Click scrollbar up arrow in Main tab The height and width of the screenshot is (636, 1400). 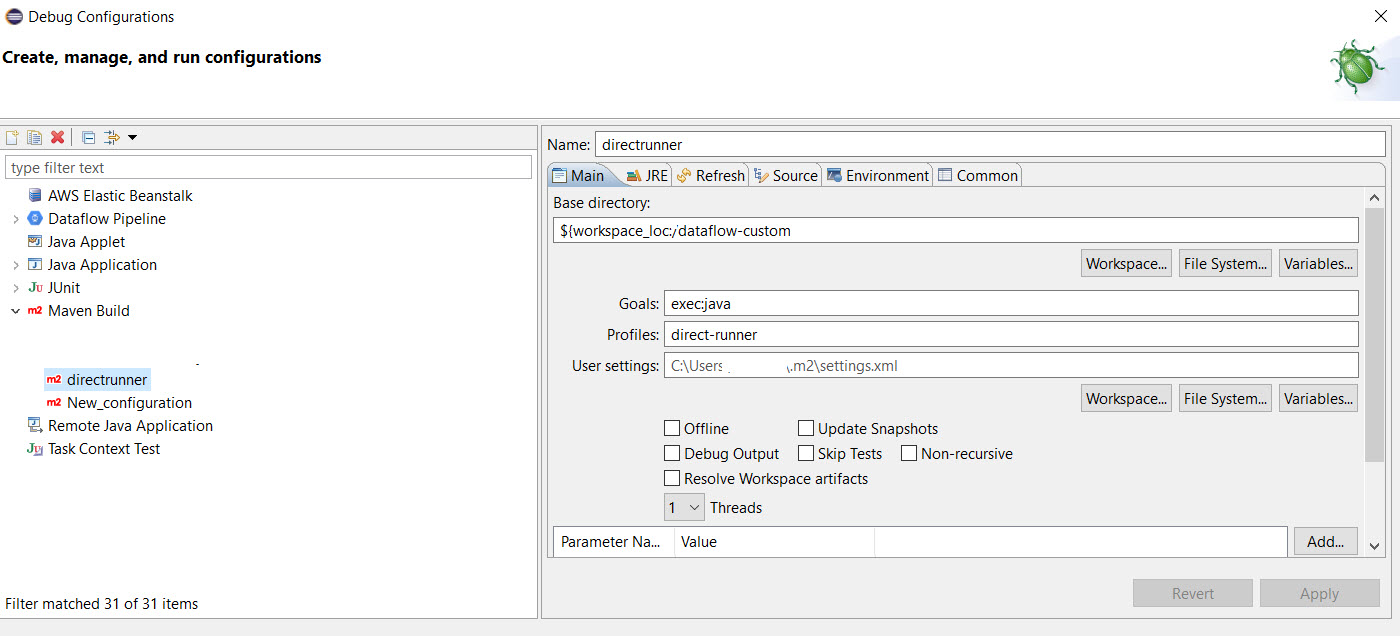(x=1374, y=198)
